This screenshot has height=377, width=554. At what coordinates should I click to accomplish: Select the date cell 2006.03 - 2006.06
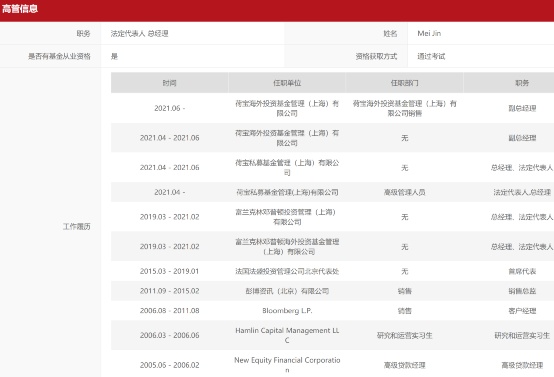(170, 335)
